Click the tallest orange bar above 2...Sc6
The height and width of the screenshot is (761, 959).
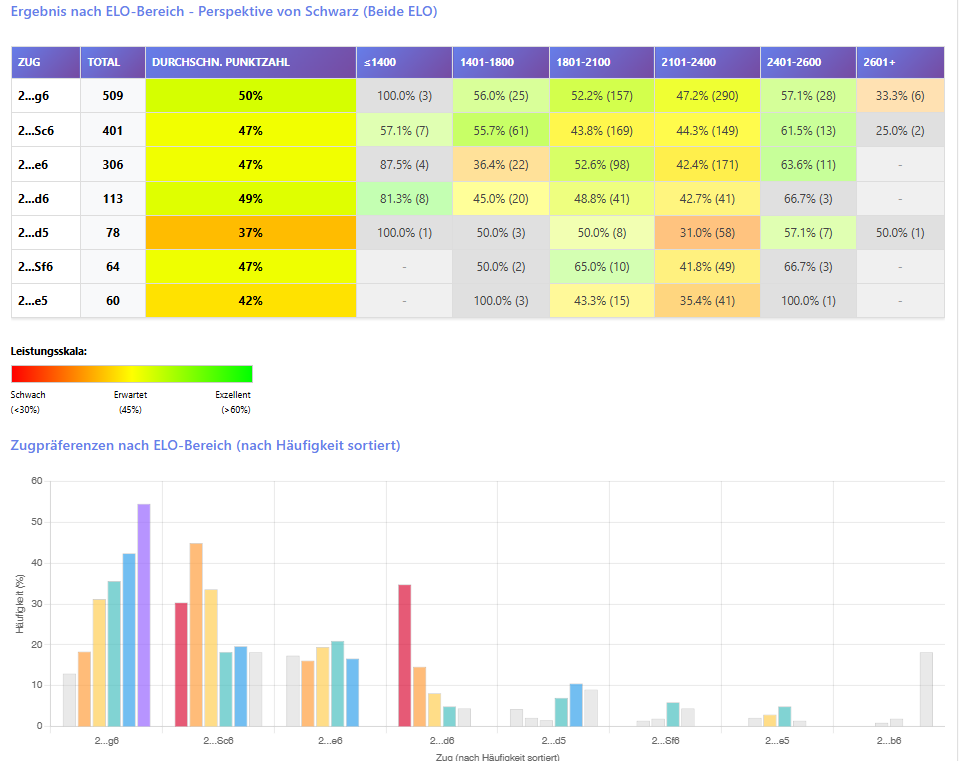coord(196,634)
